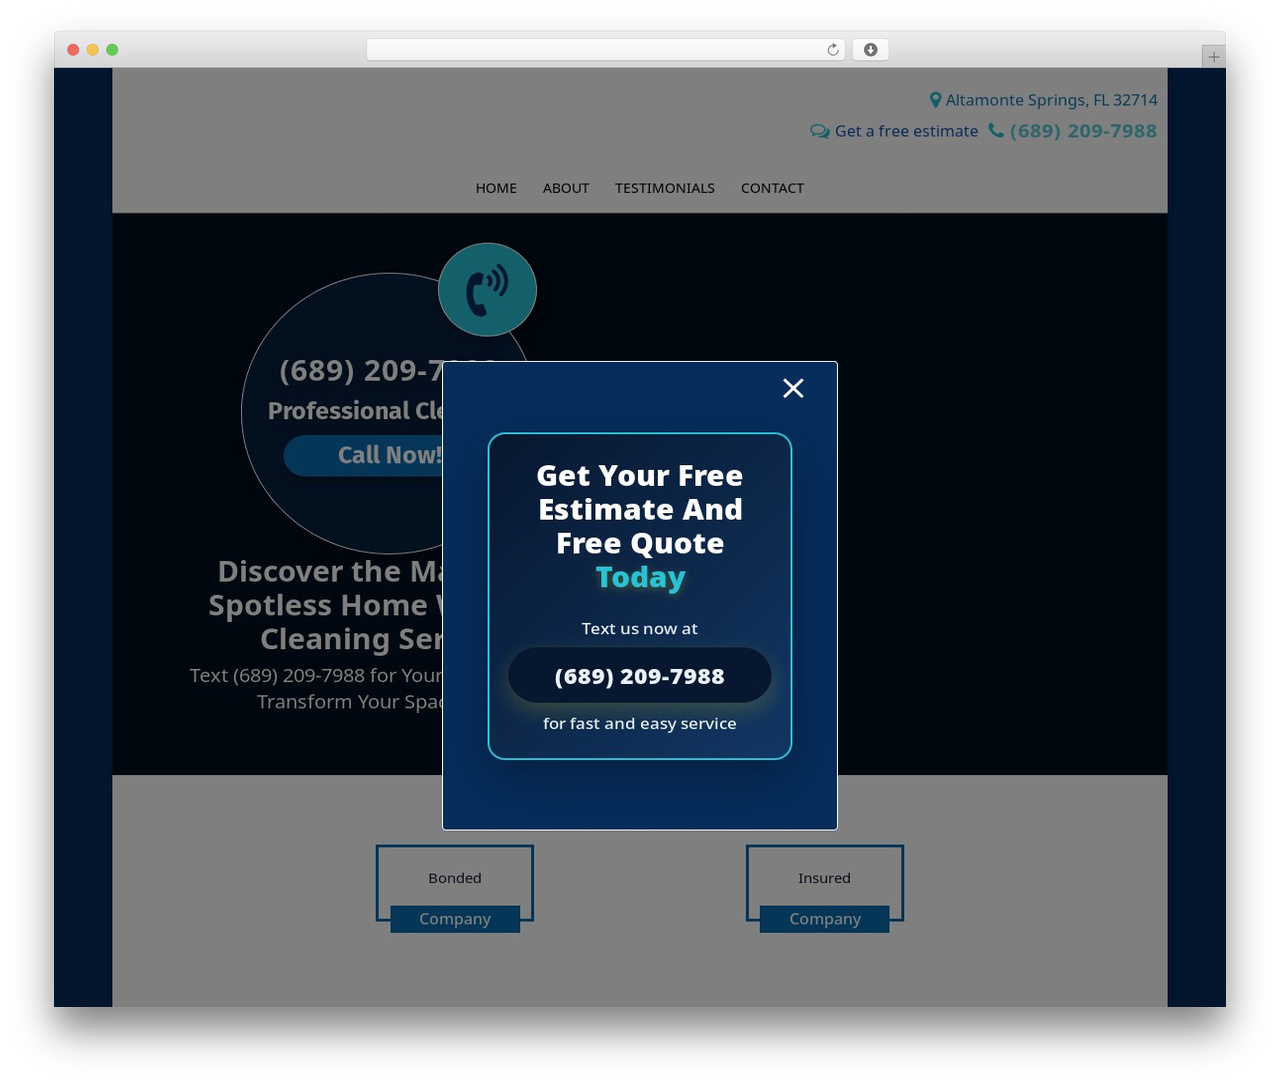Go to the ABOUT page

tap(566, 188)
